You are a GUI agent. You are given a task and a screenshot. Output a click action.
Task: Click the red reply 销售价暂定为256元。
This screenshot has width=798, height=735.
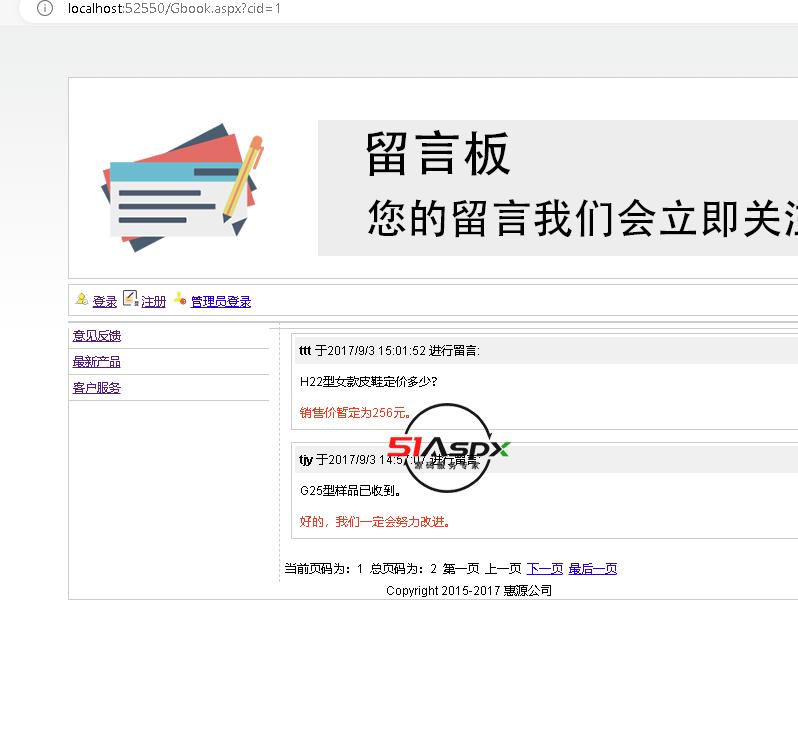[x=355, y=413]
